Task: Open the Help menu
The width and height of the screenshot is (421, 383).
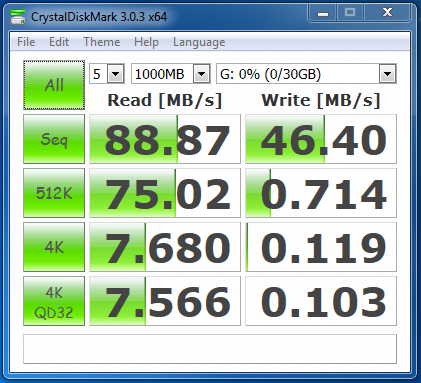Action: pos(146,42)
